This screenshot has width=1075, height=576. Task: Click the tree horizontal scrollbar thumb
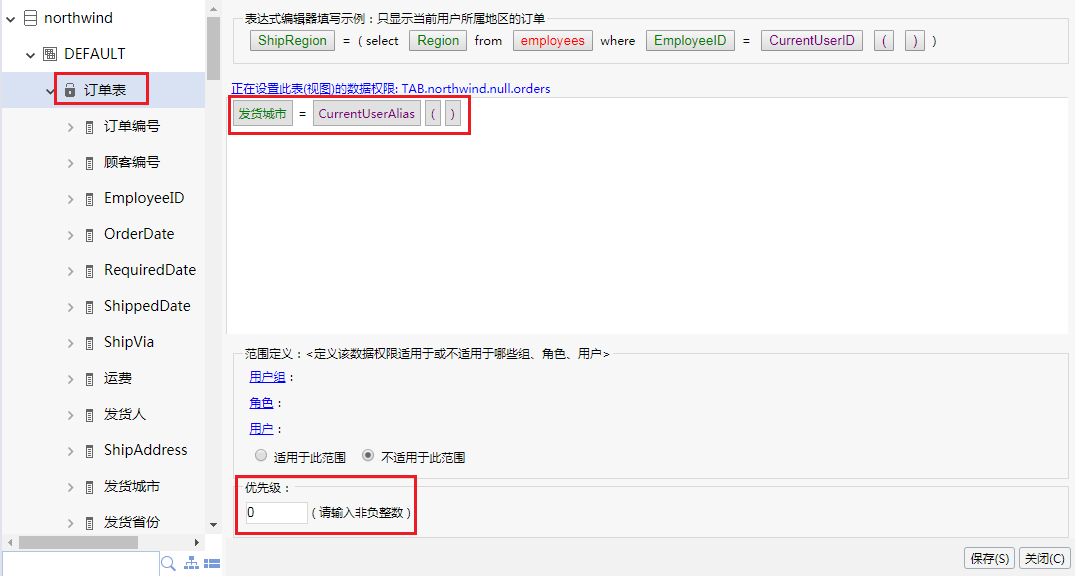click(x=78, y=542)
